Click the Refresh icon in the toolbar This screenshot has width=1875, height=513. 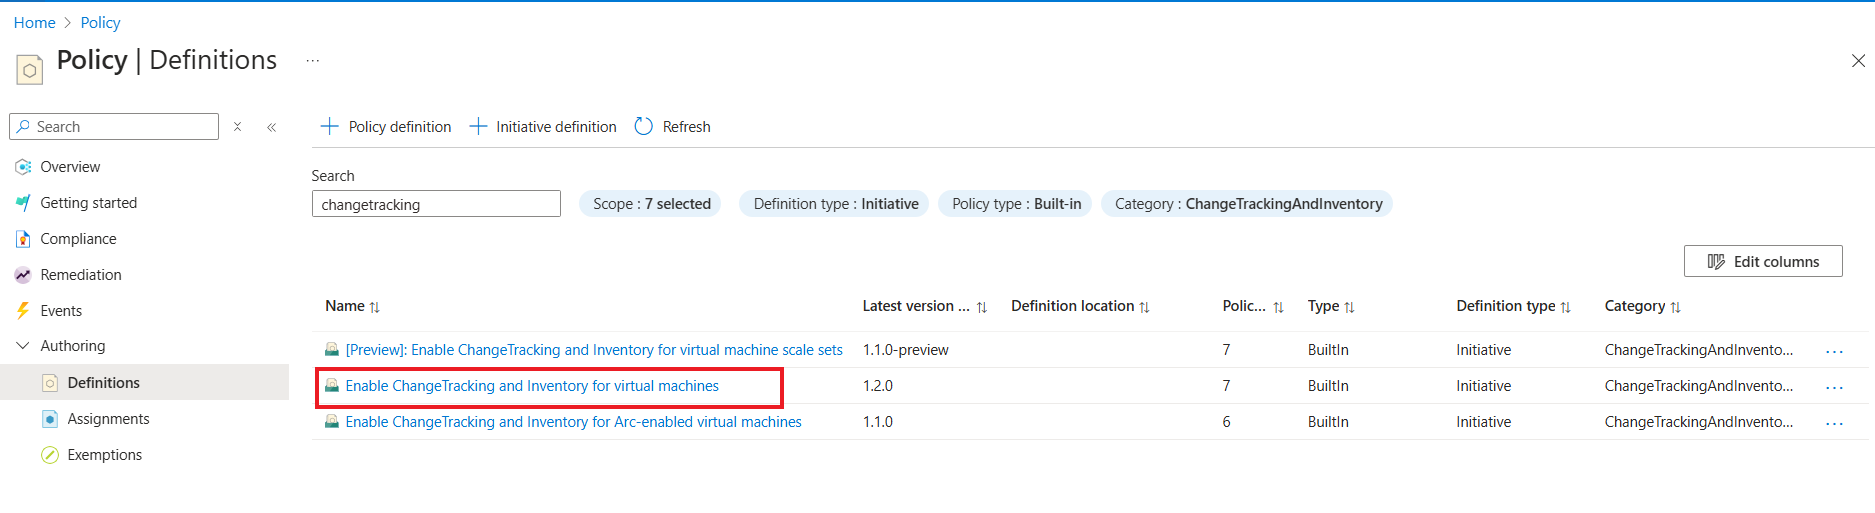(x=644, y=126)
